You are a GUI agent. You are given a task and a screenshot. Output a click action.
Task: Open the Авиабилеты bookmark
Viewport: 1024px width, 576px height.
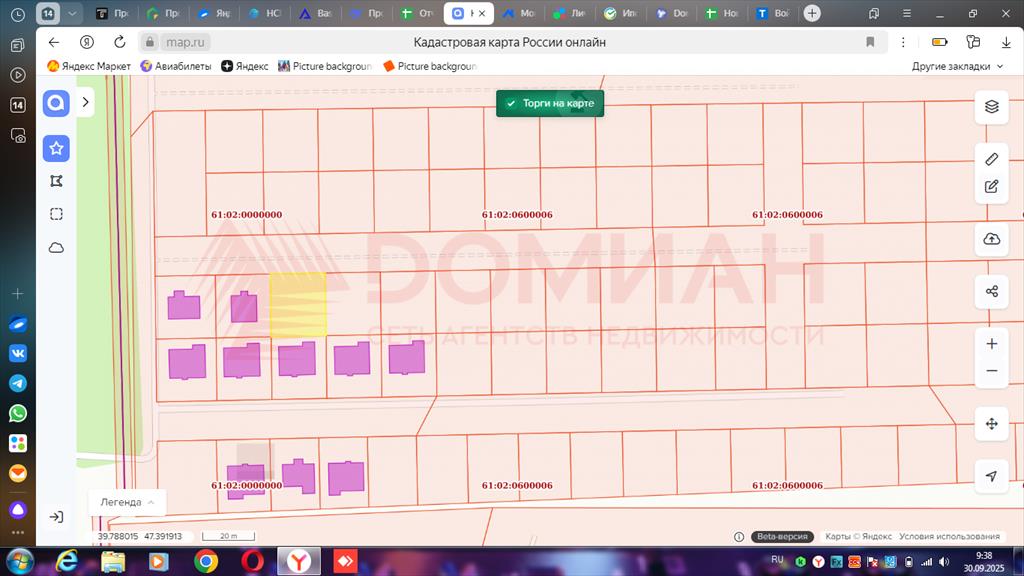[175, 66]
